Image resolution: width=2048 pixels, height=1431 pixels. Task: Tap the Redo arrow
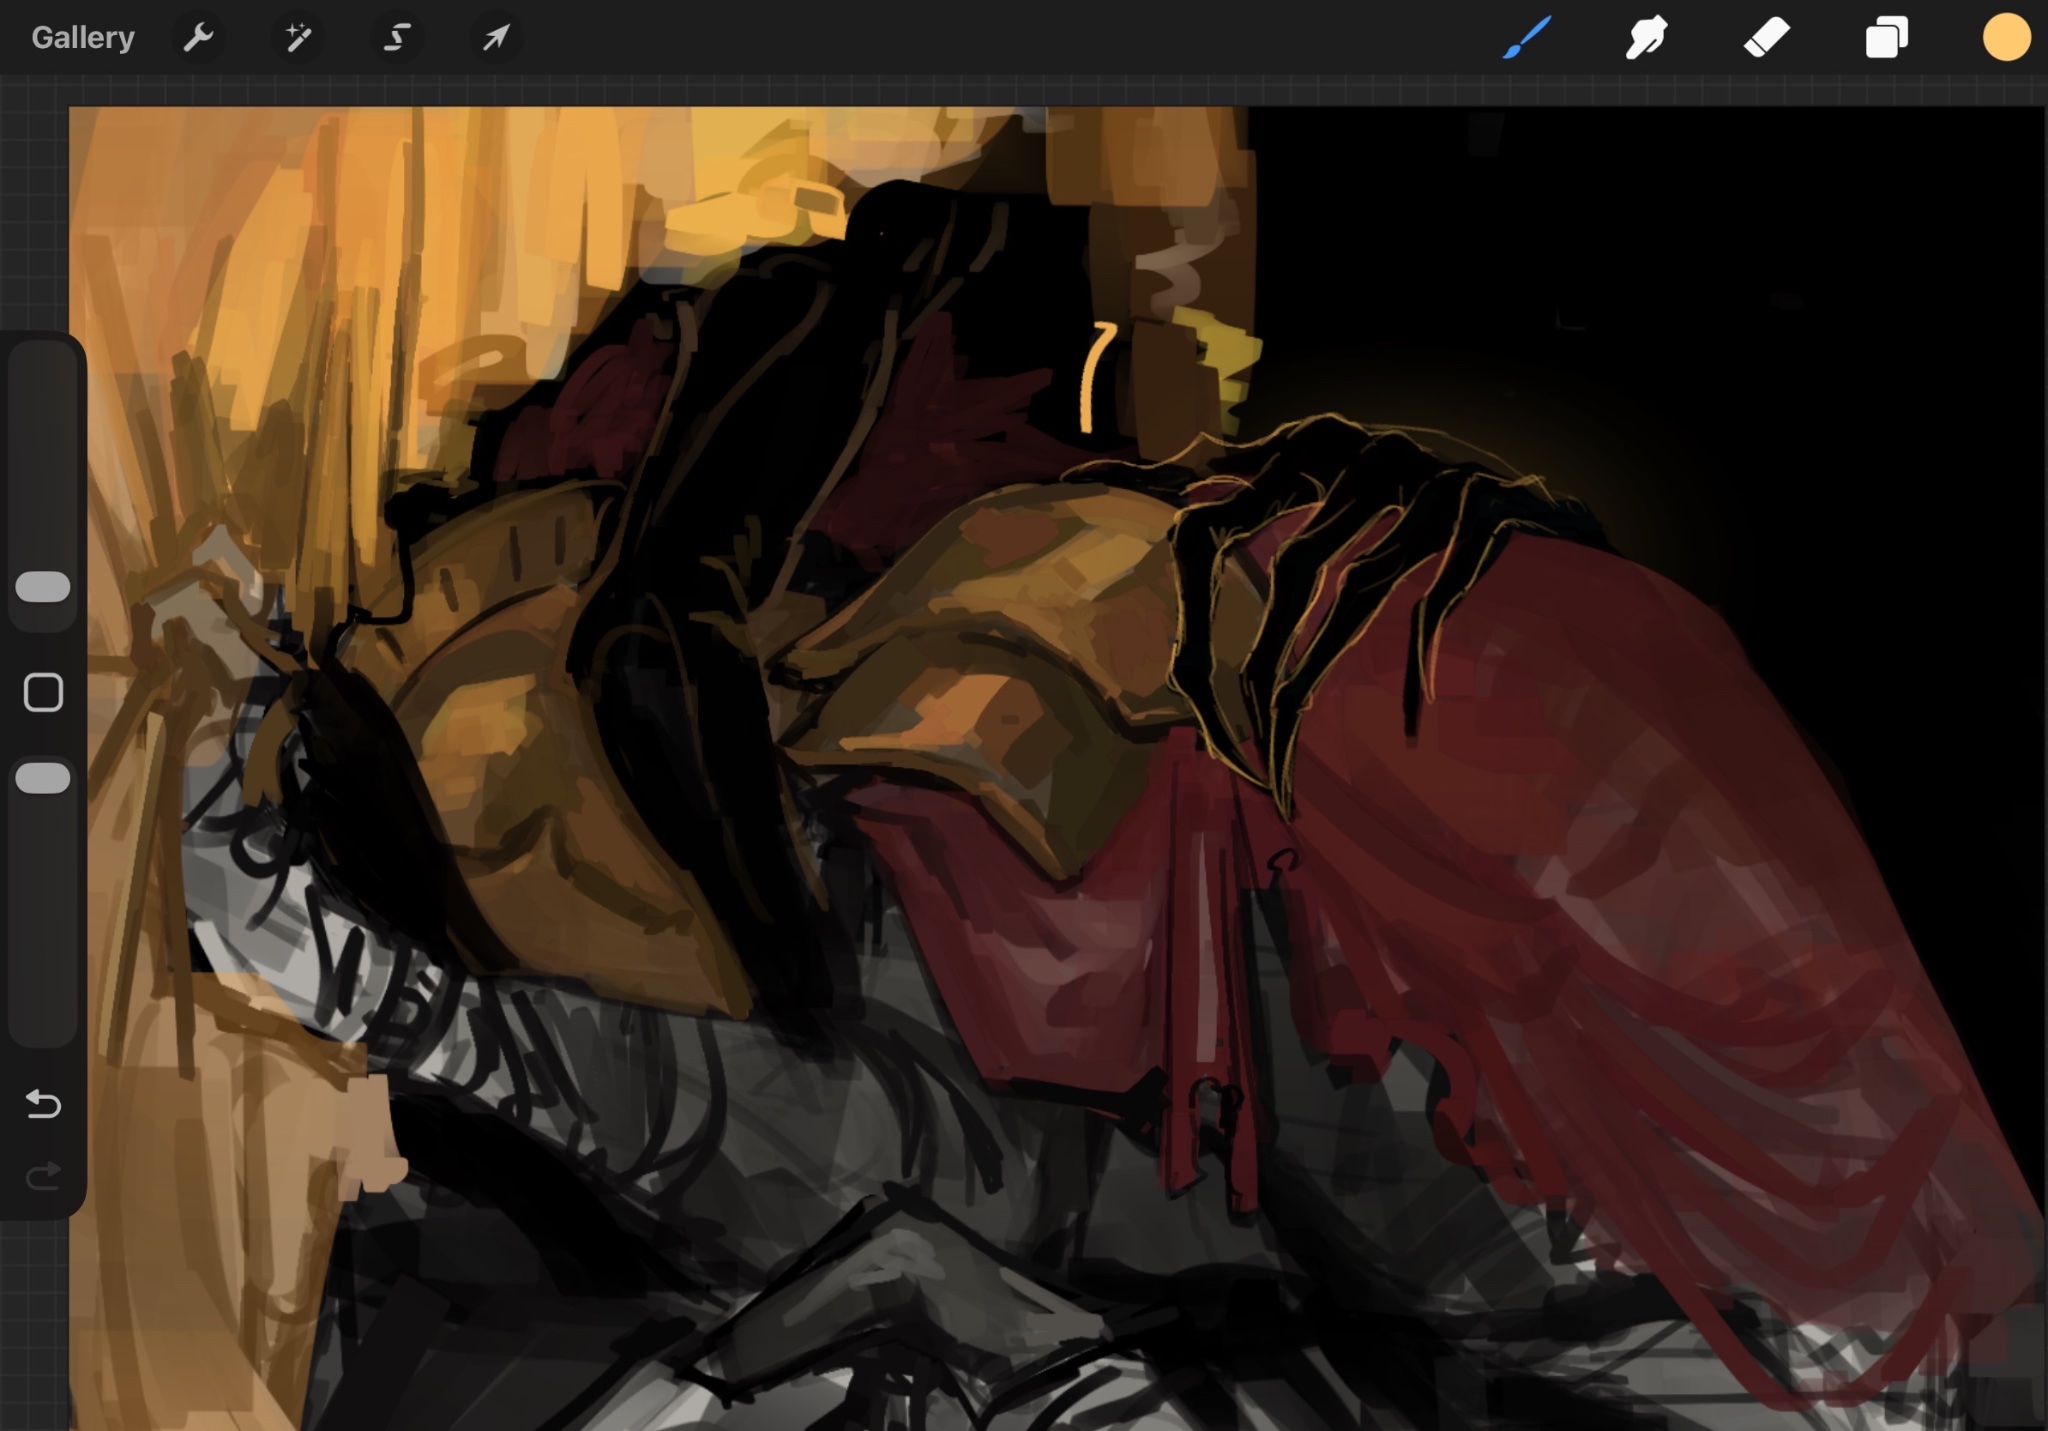[43, 1175]
